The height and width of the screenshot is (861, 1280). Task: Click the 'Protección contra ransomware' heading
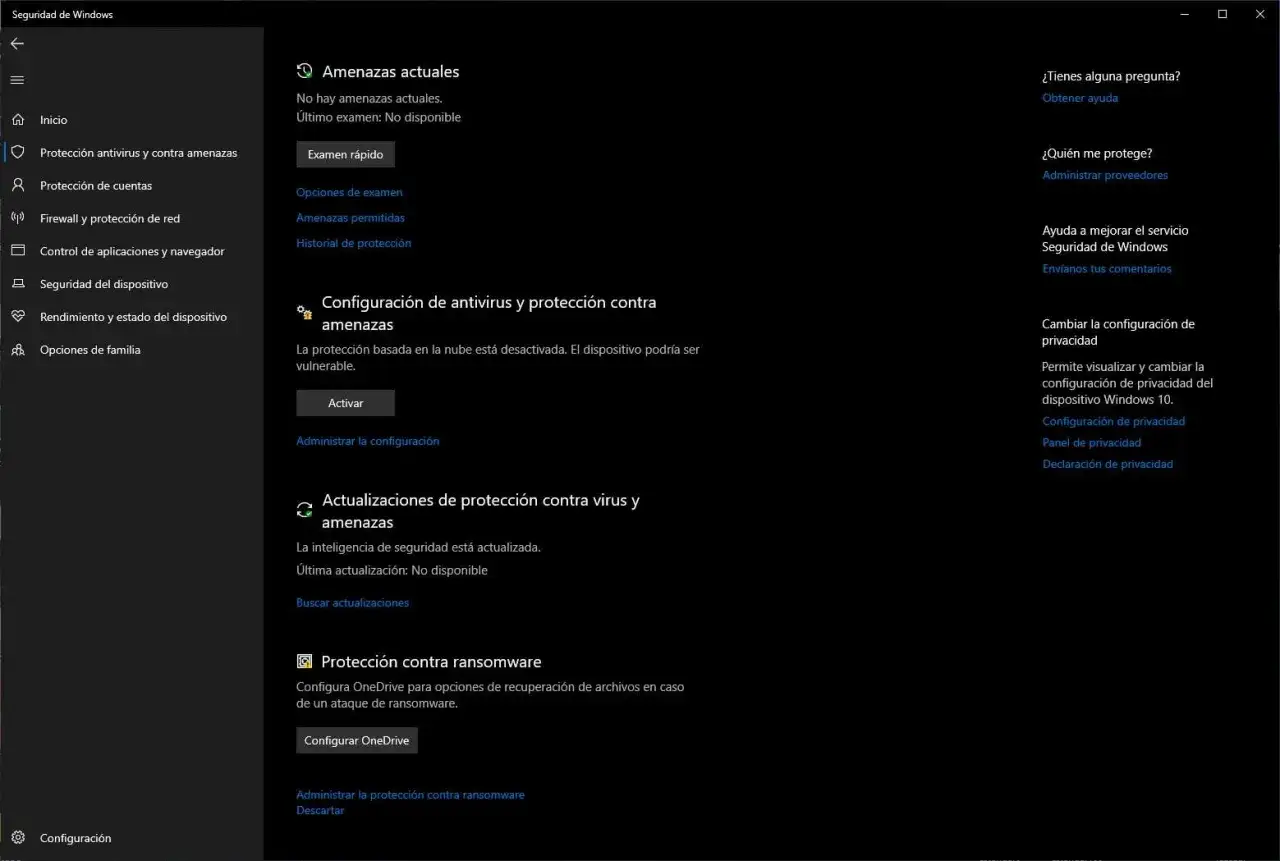pyautogui.click(x=431, y=662)
